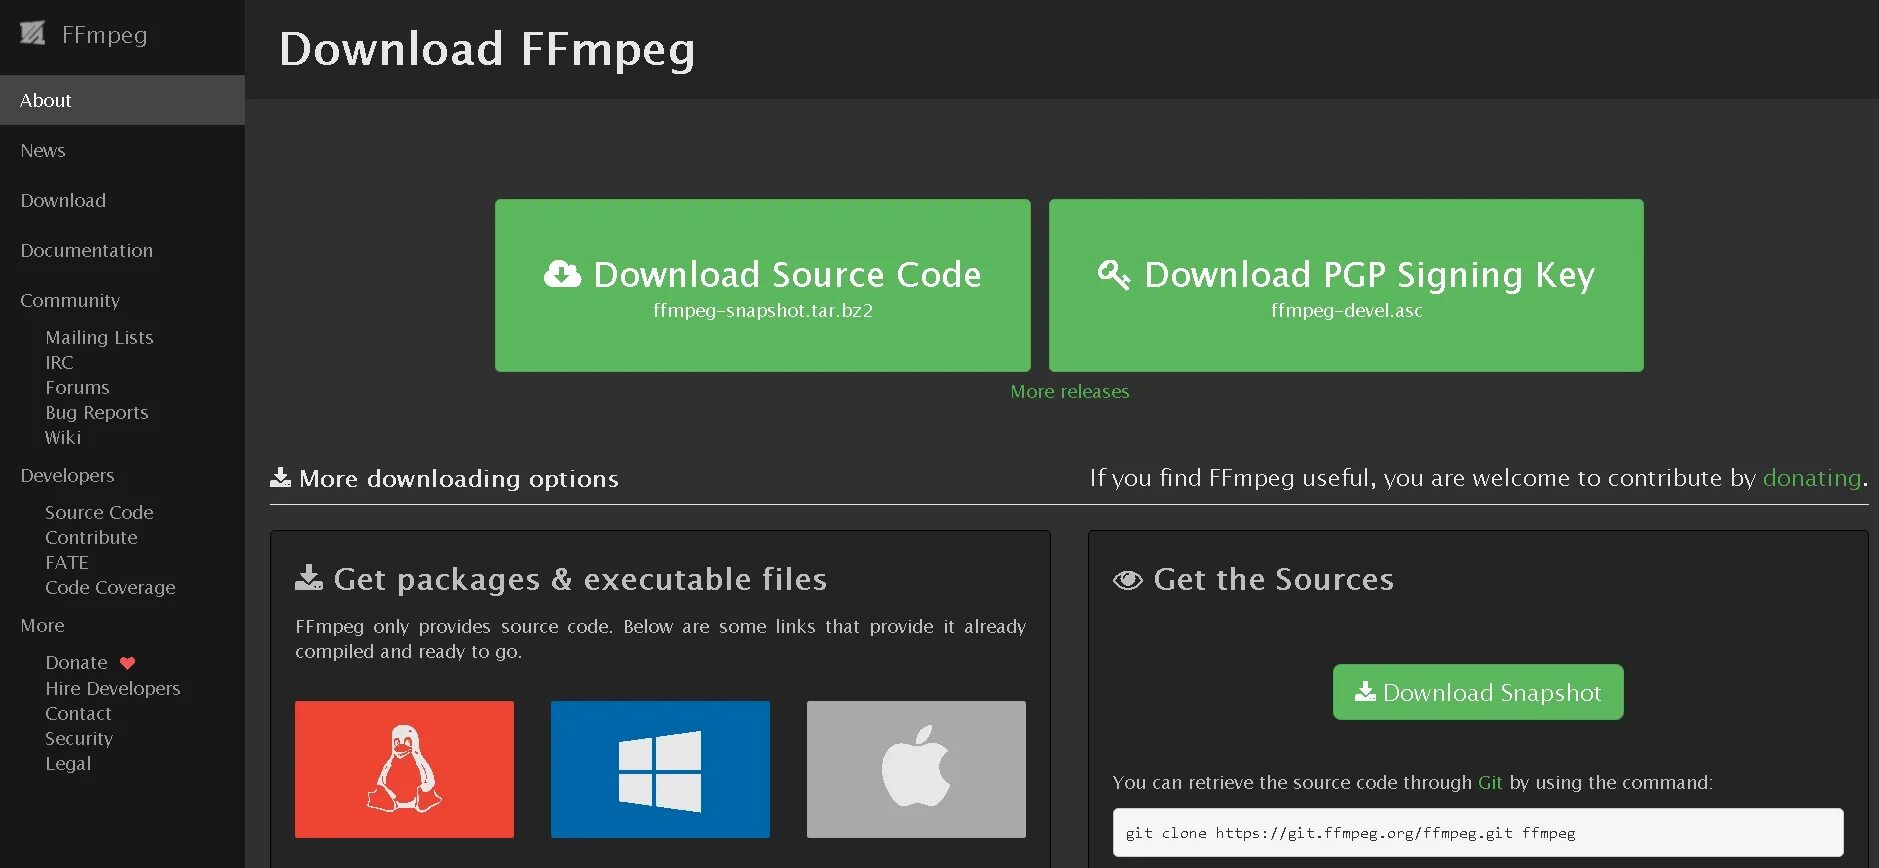This screenshot has width=1879, height=868.
Task: Click download icon next to More downloading options
Action: (x=281, y=478)
